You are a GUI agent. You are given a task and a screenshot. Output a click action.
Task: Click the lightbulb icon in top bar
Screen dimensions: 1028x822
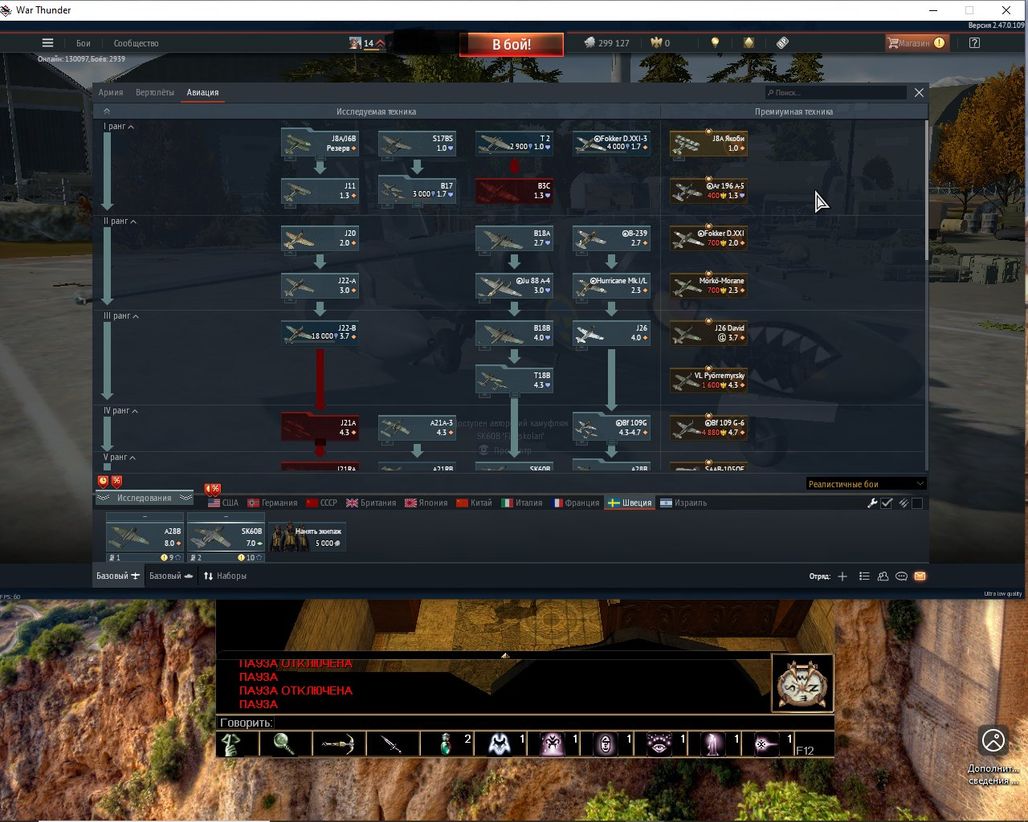click(x=715, y=43)
